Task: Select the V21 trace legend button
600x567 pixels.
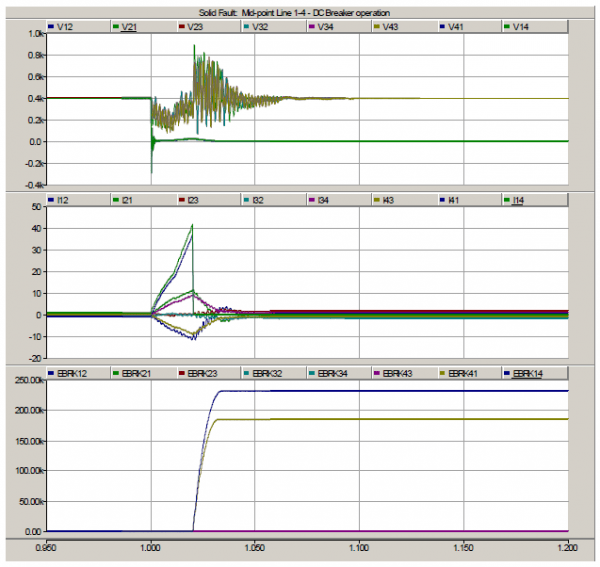Action: 143,27
